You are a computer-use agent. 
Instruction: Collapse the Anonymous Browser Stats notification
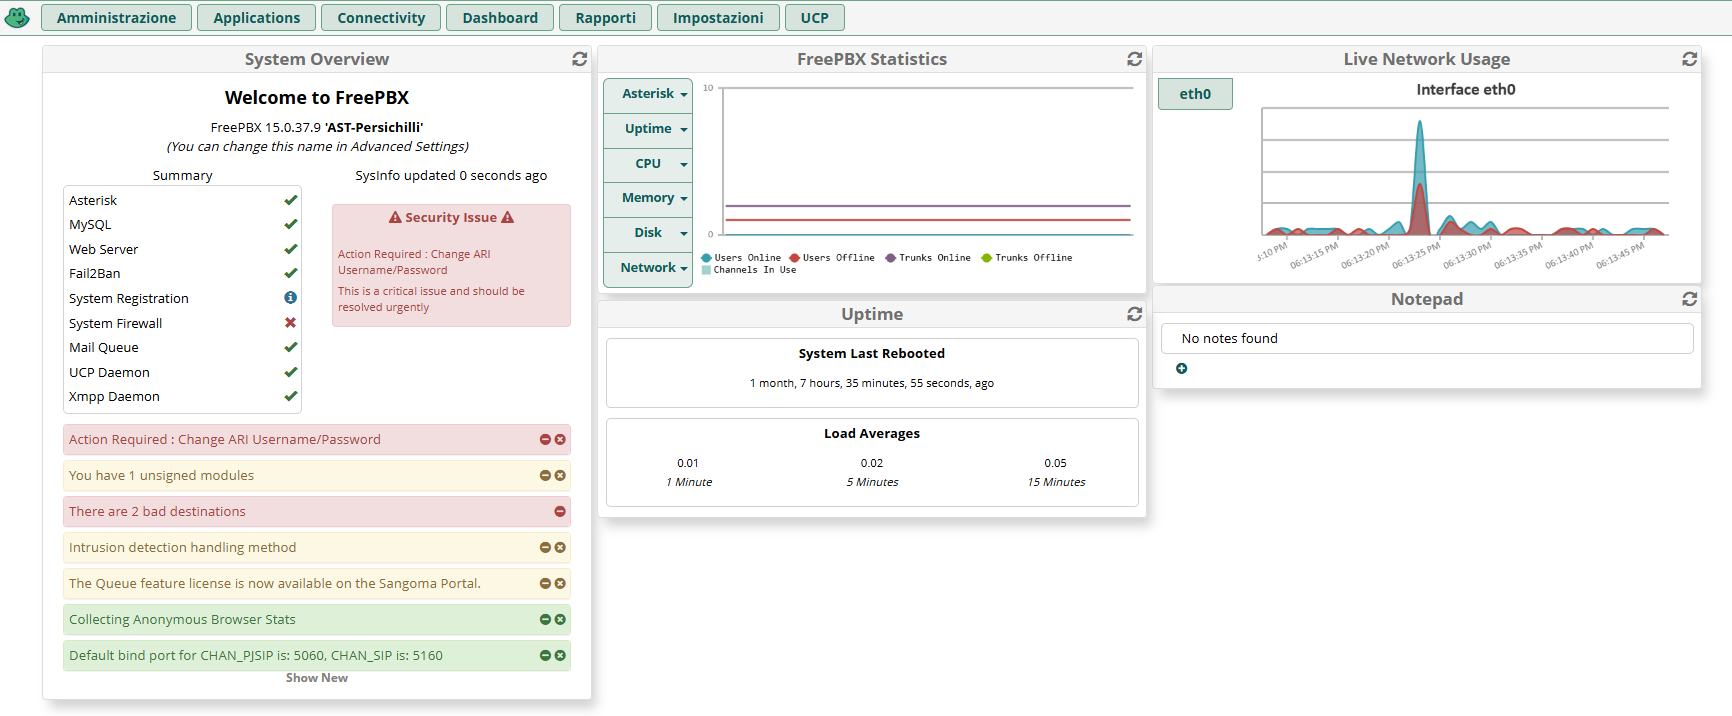click(x=545, y=619)
